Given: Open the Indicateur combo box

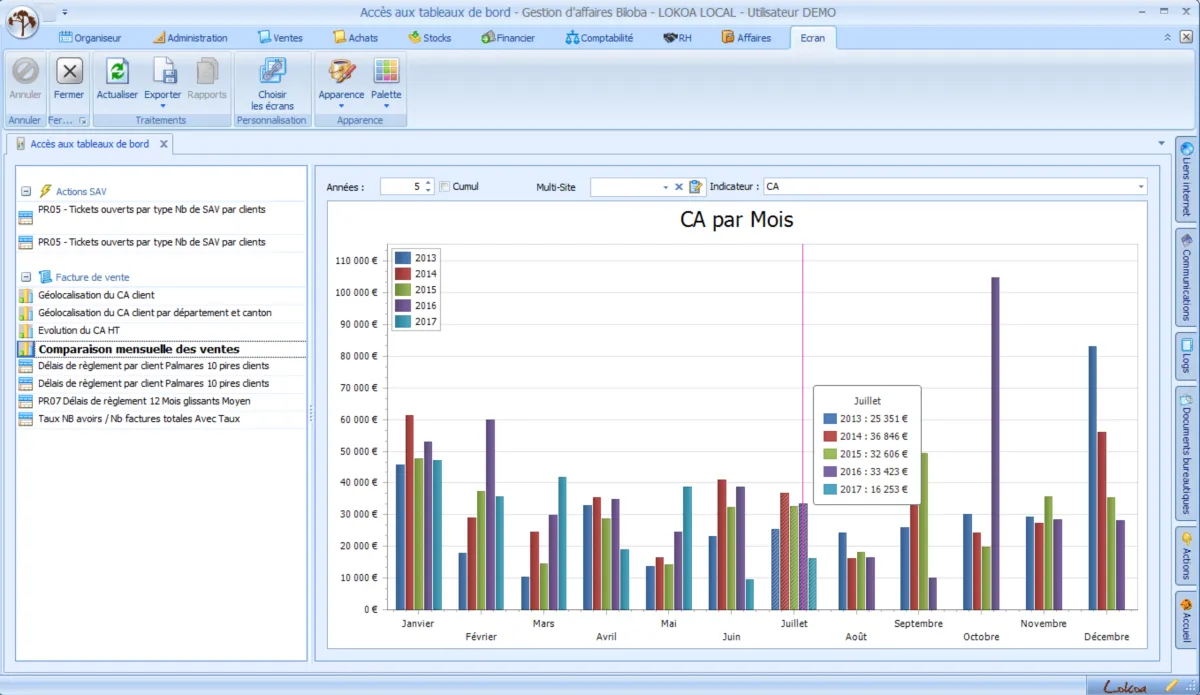Looking at the screenshot, I should [955, 187].
